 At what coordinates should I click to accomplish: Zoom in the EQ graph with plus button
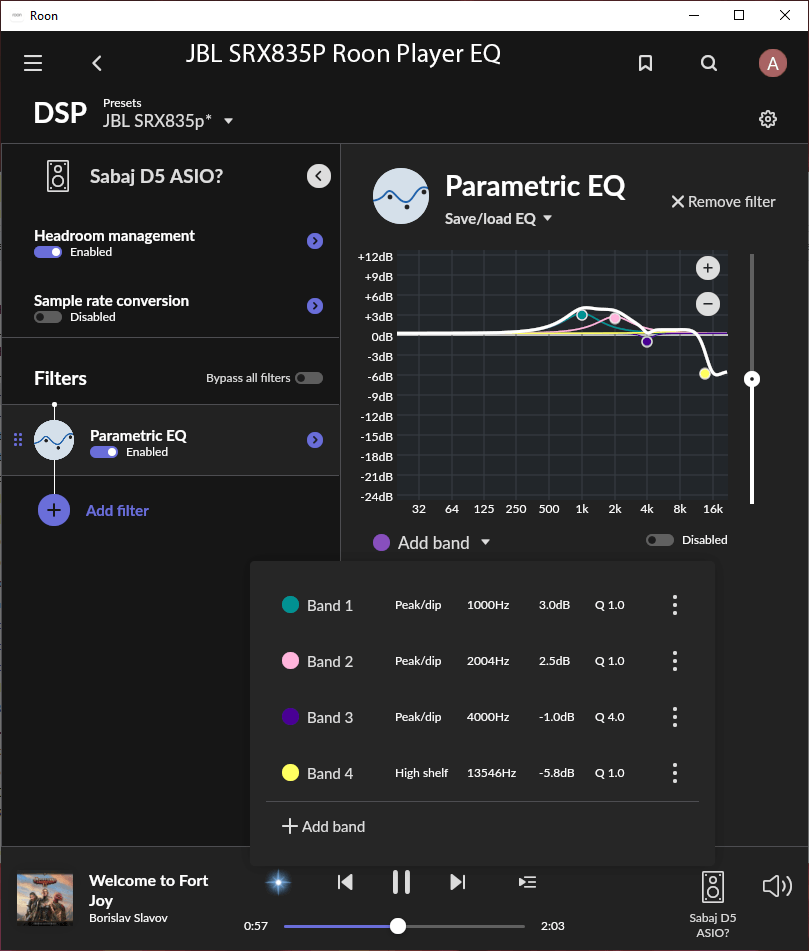[x=708, y=268]
